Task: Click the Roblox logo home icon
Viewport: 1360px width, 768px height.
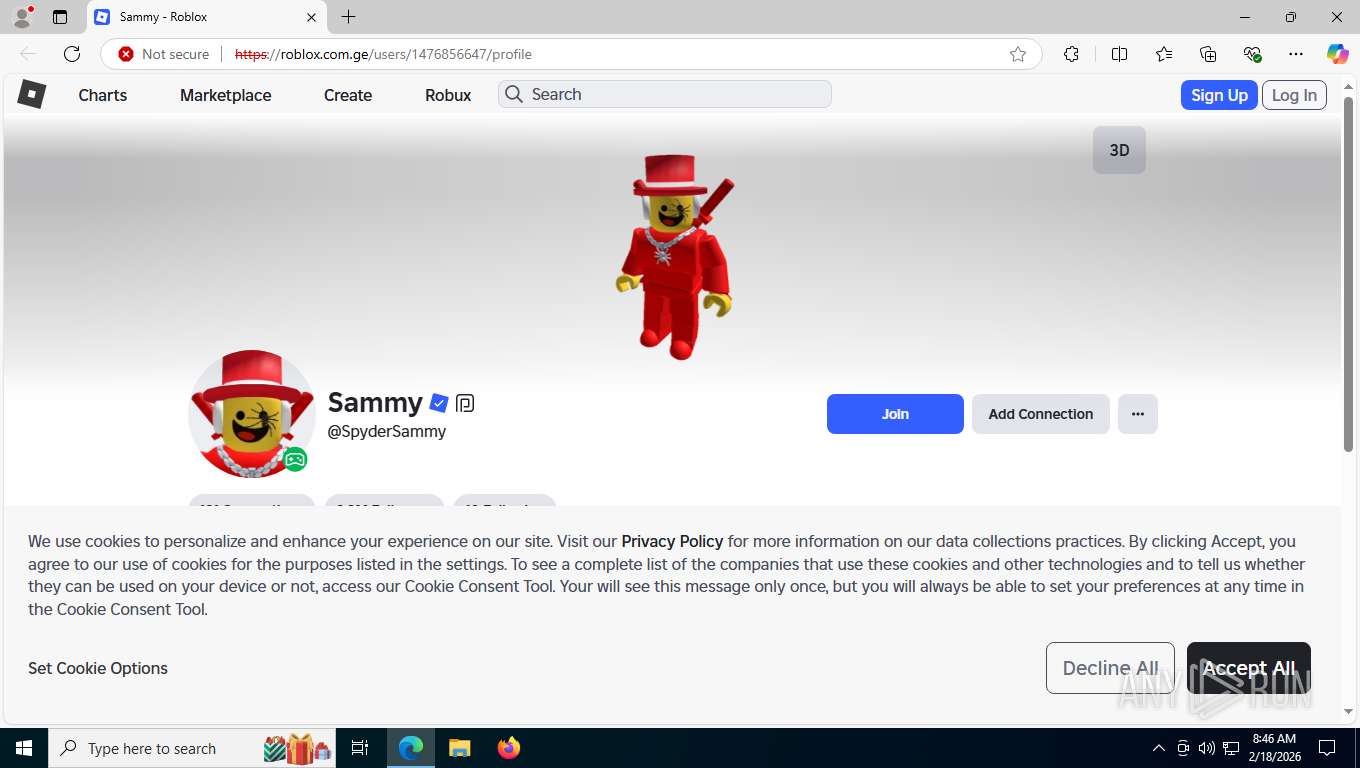Action: click(x=32, y=94)
